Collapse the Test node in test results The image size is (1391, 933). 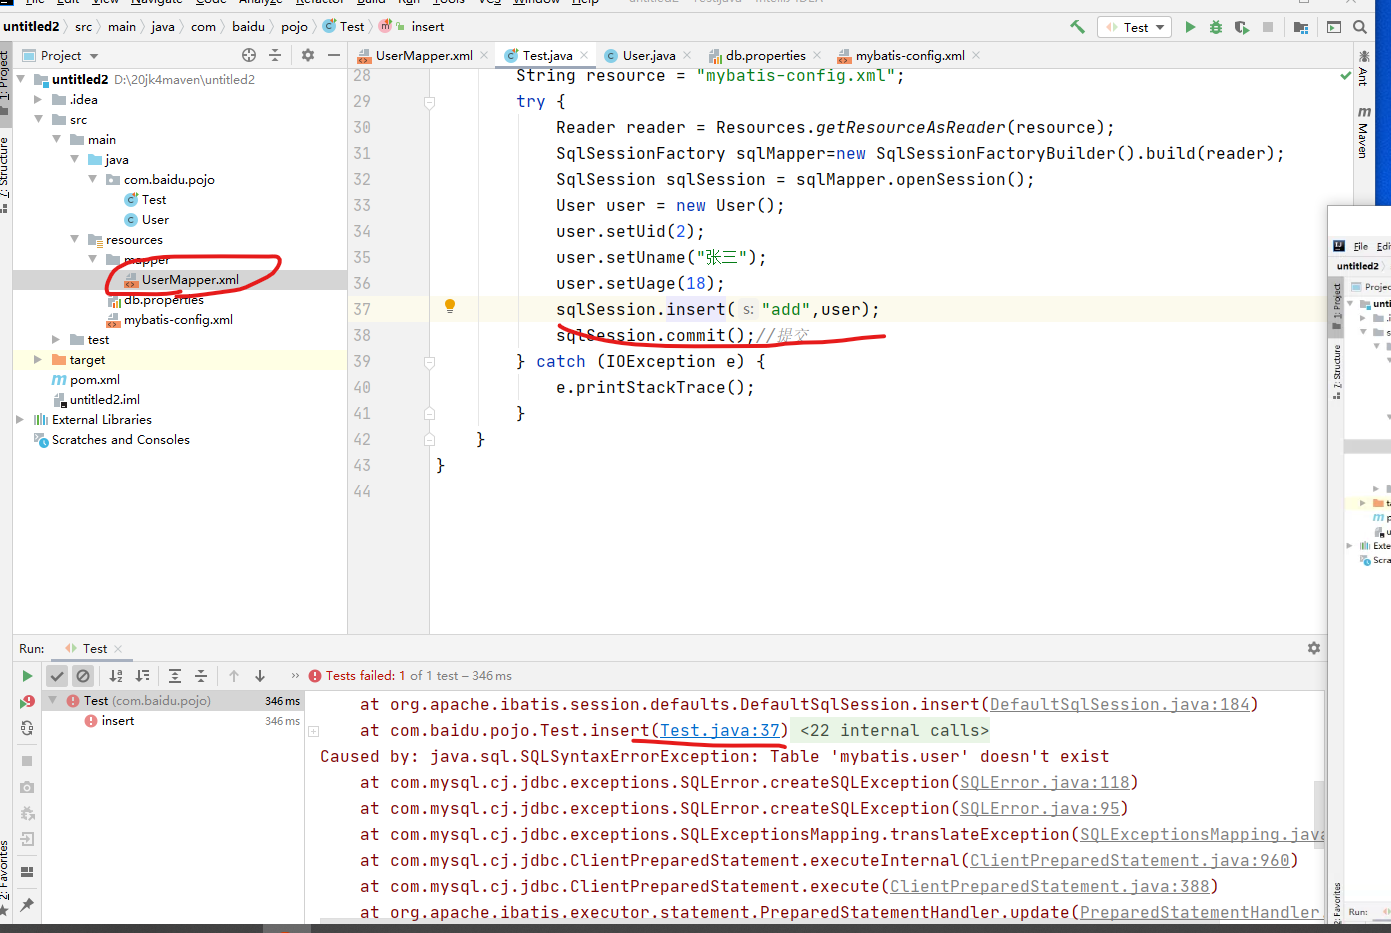click(53, 701)
